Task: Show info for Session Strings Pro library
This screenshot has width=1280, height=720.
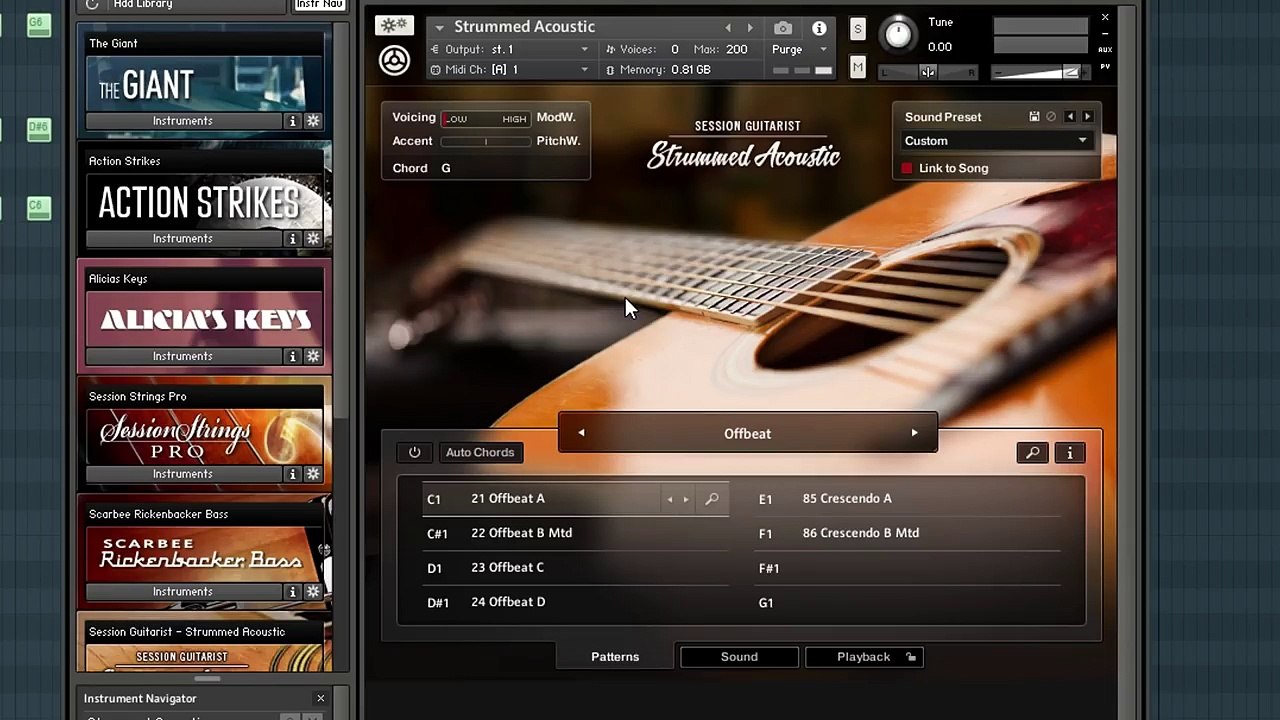Action: [x=293, y=474]
